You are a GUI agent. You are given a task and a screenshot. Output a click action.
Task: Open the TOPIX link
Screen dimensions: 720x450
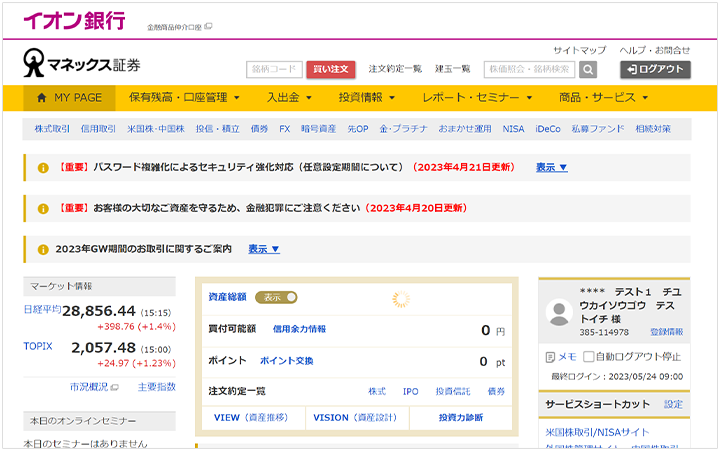pyautogui.click(x=38, y=346)
